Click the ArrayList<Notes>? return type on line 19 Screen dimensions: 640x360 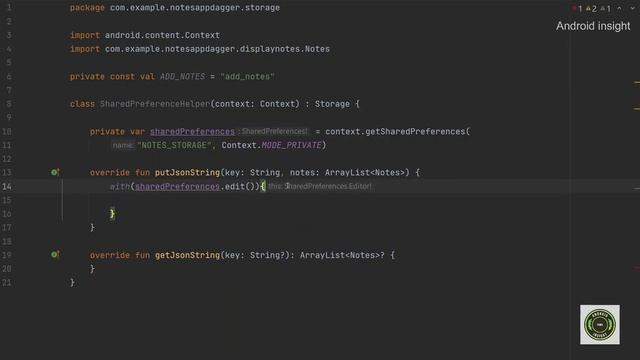342,255
